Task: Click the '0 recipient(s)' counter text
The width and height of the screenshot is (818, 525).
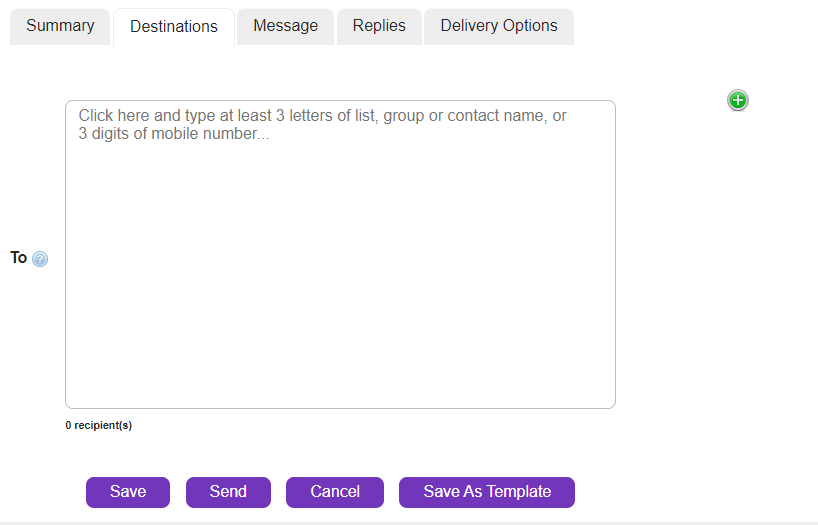Action: click(x=99, y=425)
